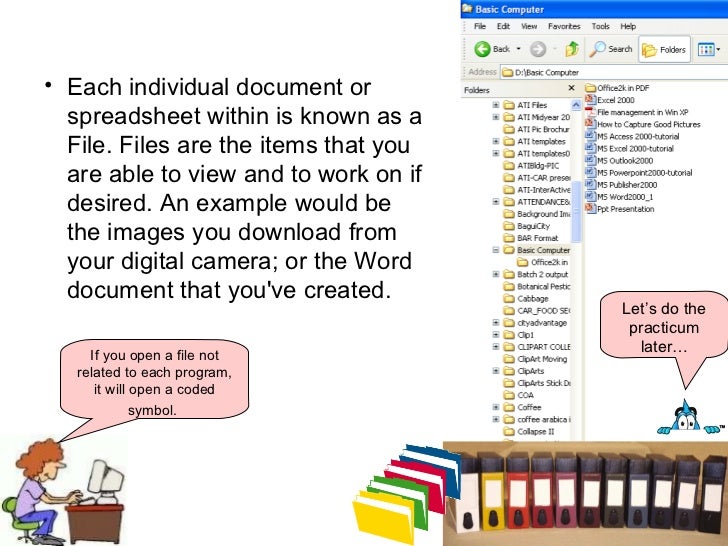Select Office2k in subfolder in tree

click(543, 262)
